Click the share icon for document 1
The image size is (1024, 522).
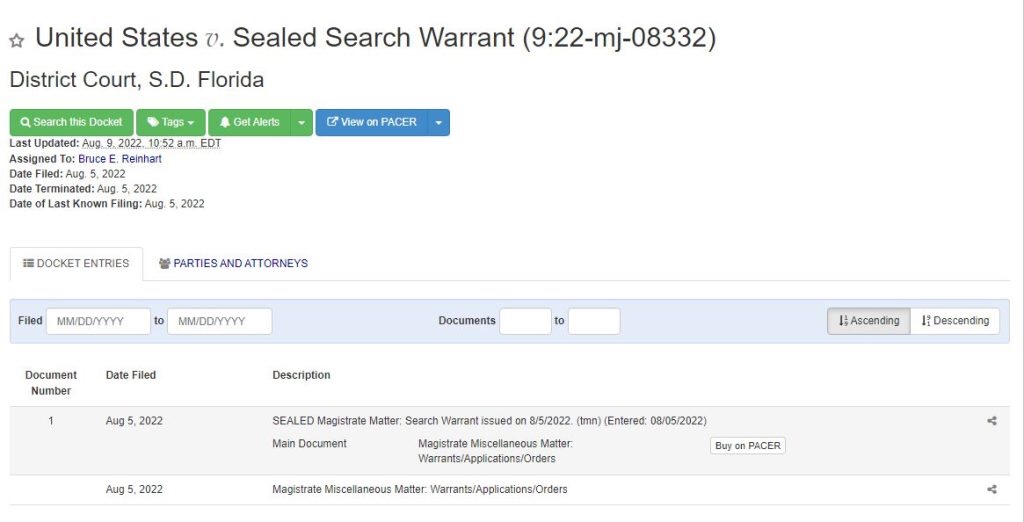pyautogui.click(x=992, y=421)
